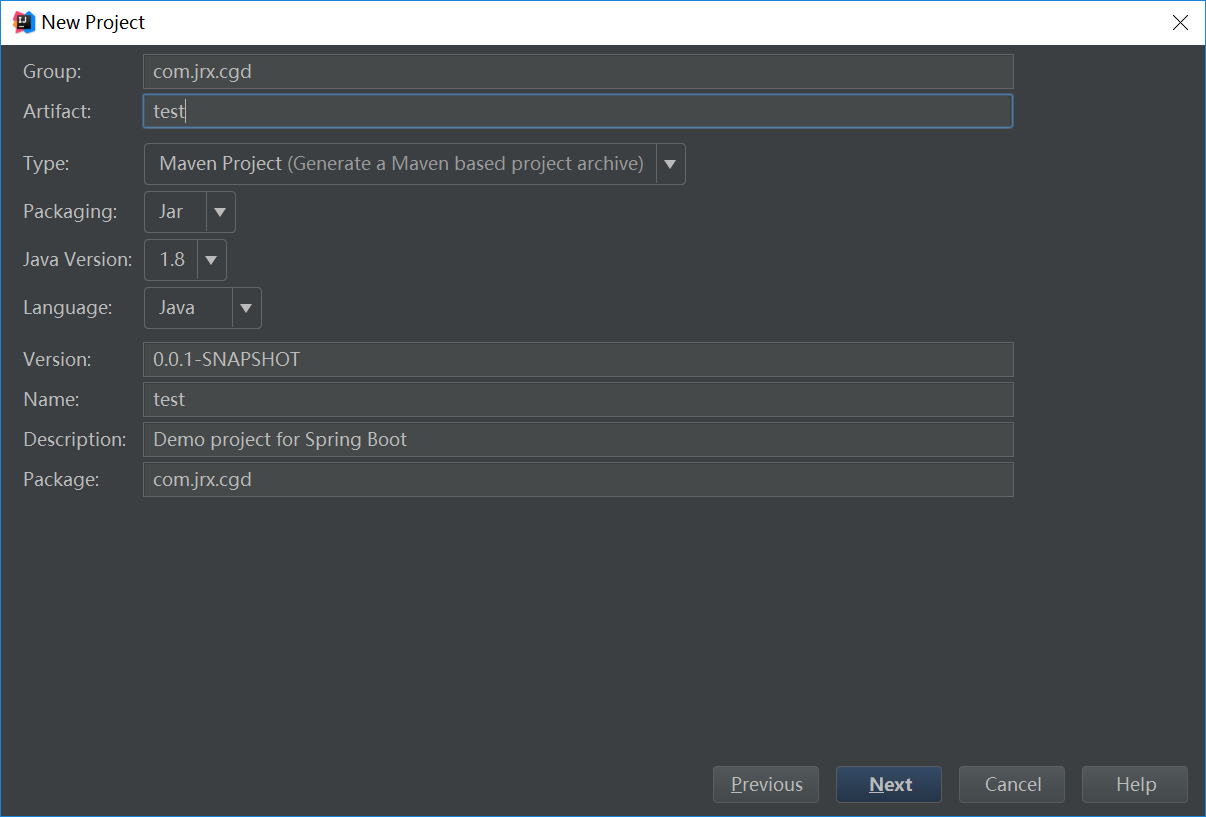Open Help for this dialog
Screen dimensions: 1206x817
point(1135,785)
